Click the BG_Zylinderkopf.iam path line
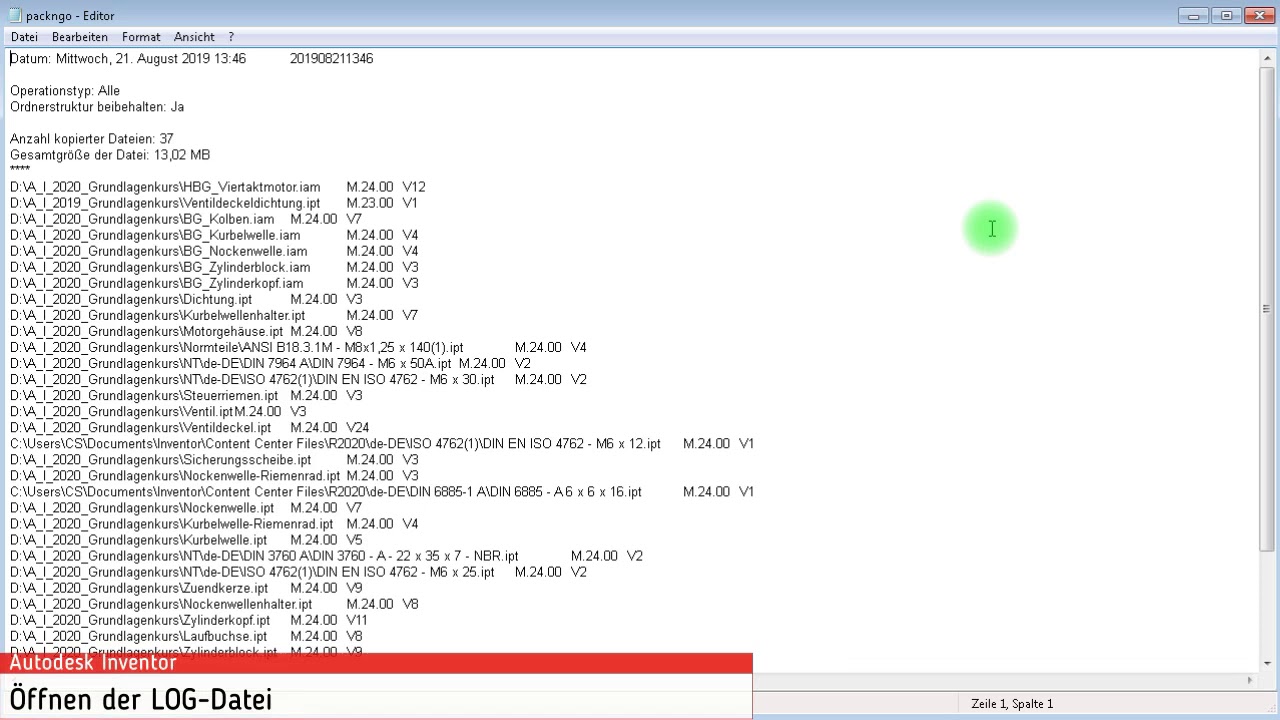Viewport: 1280px width, 720px height. [x=214, y=283]
